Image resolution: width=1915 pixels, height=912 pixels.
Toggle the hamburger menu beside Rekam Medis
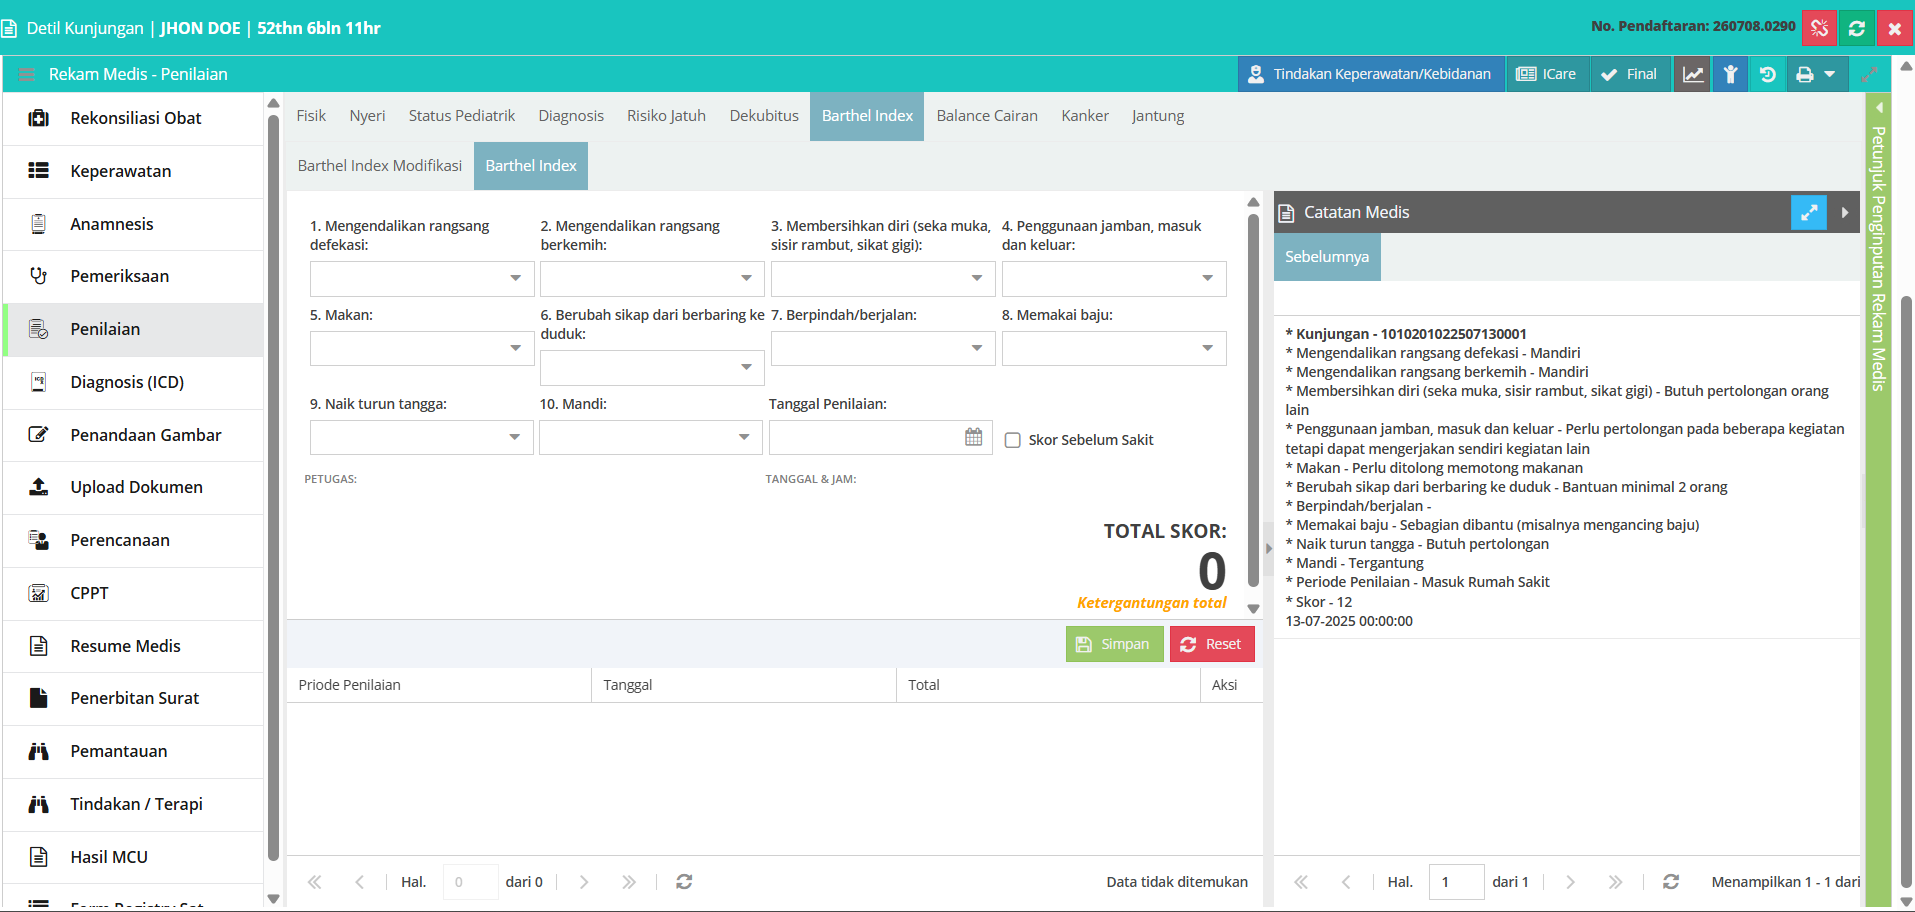point(27,74)
